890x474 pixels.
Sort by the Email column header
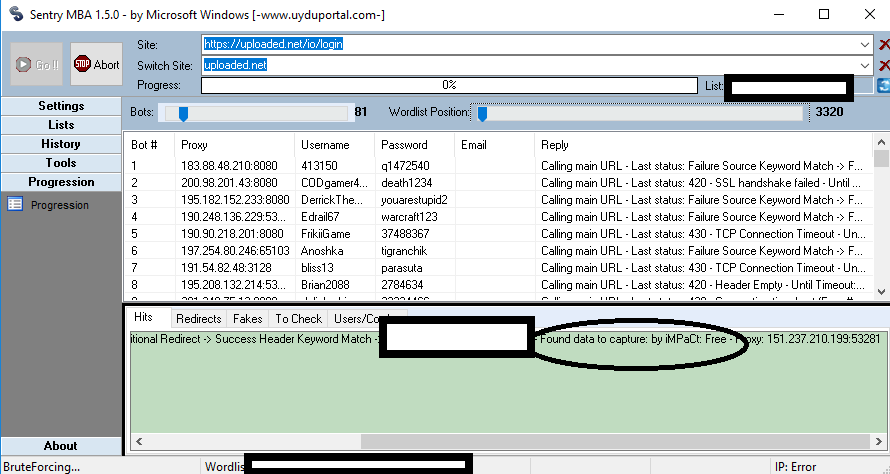494,145
